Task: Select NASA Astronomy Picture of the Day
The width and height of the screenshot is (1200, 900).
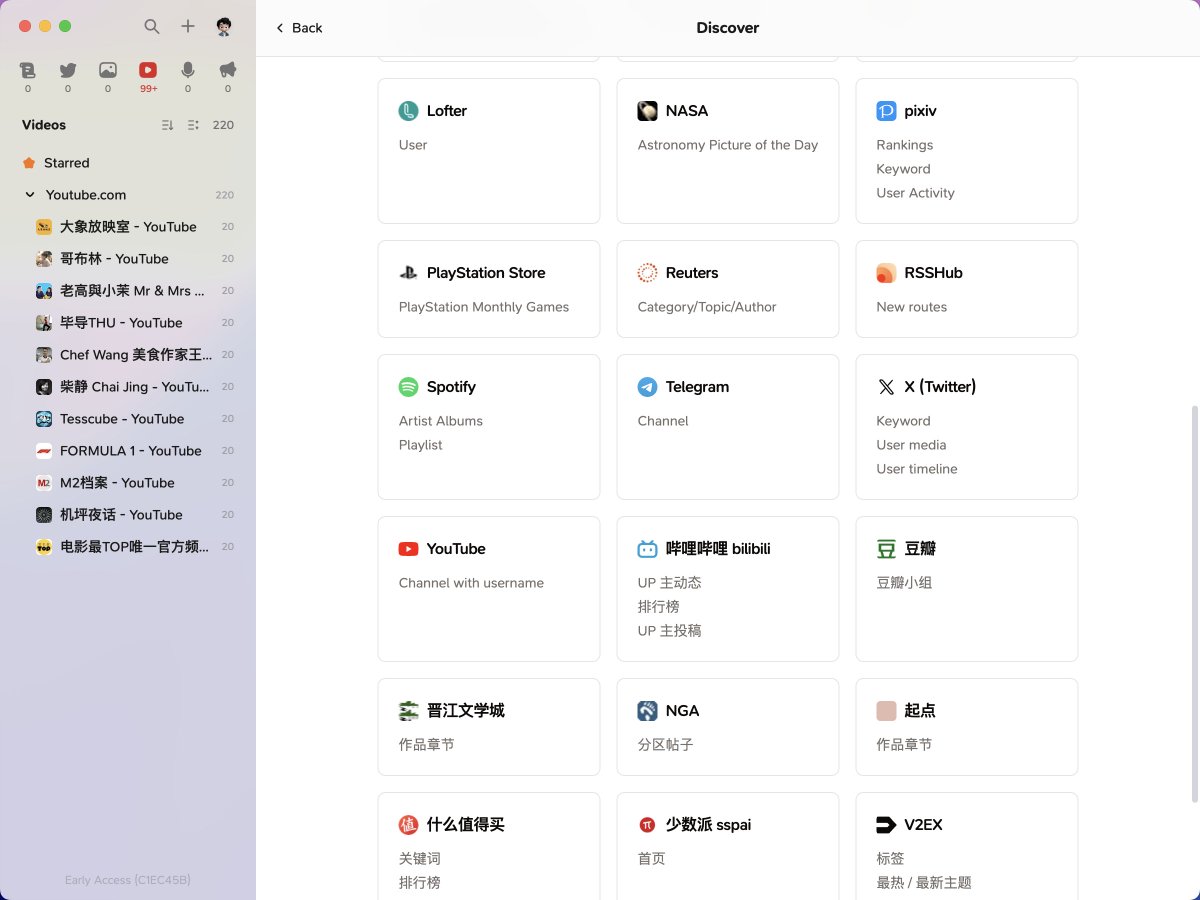Action: click(728, 145)
